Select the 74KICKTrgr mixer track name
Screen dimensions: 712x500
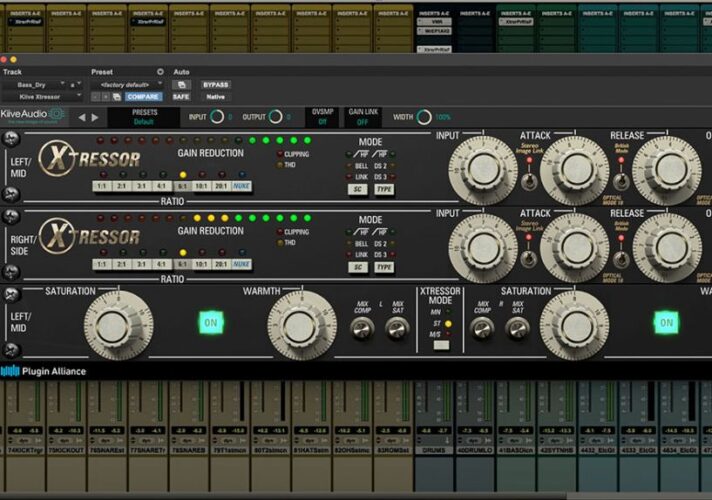click(x=25, y=450)
